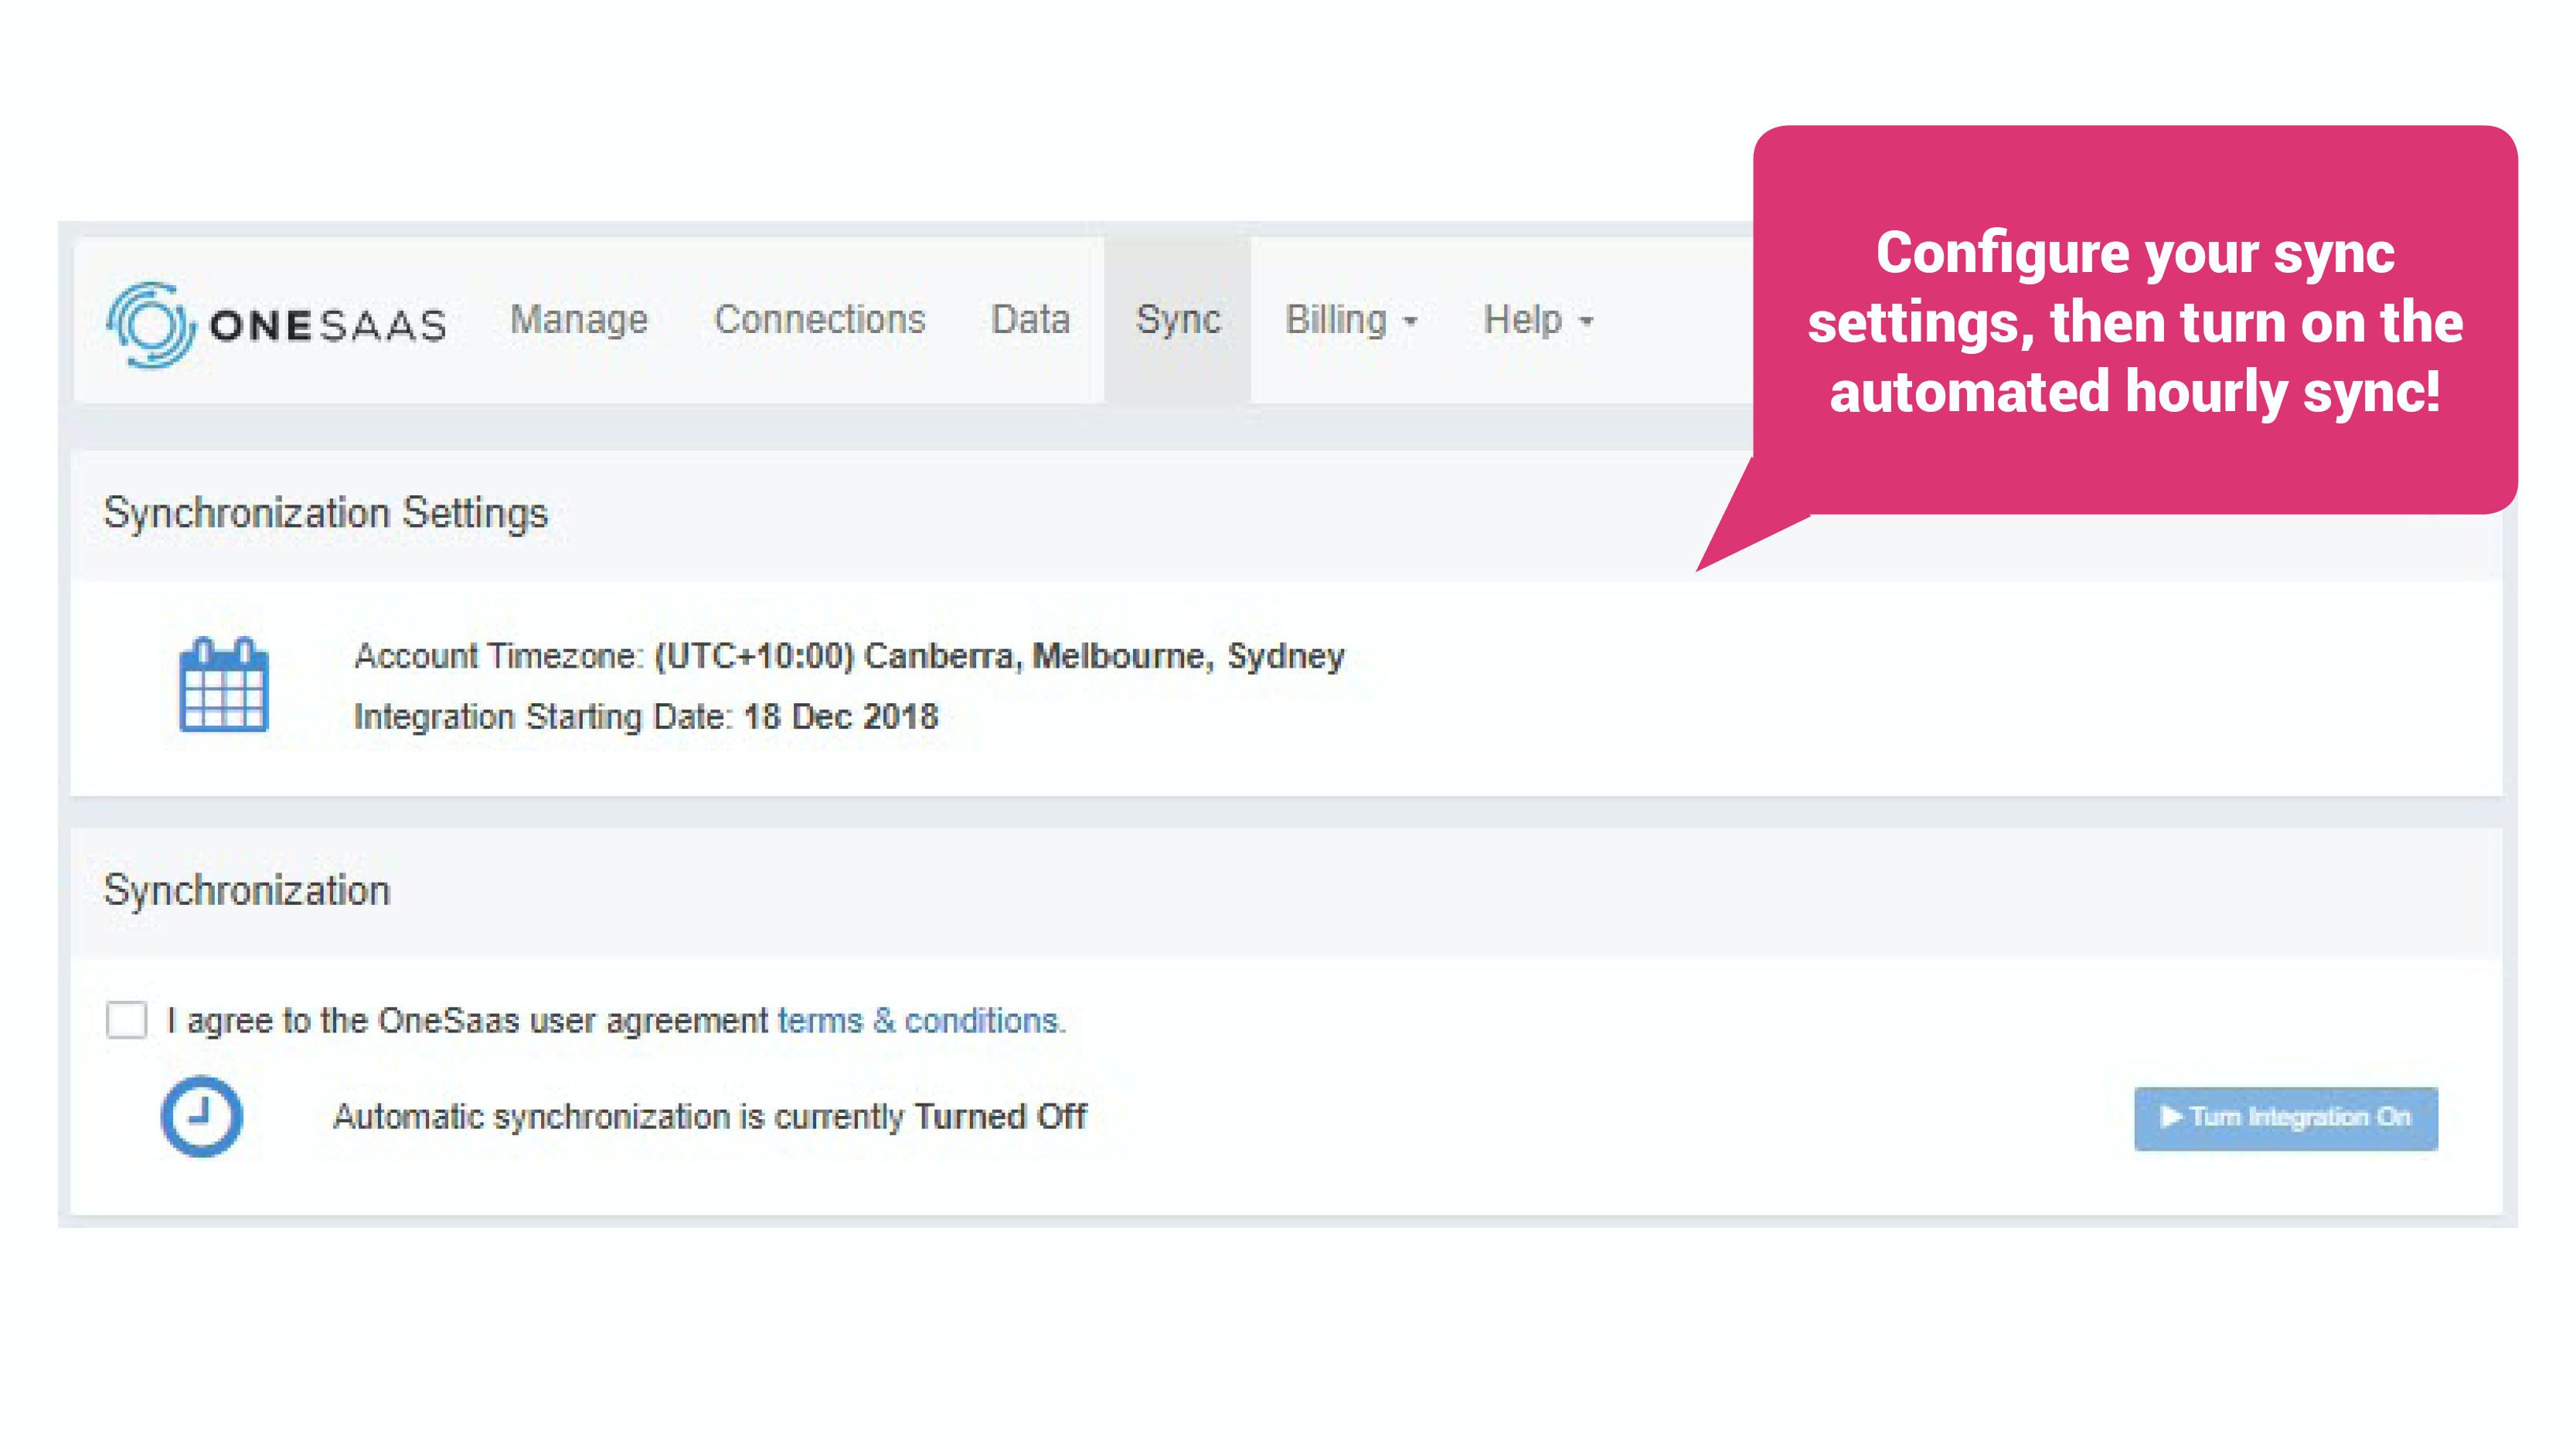
Task: Click the Integration Starting Date text
Action: pos(646,717)
